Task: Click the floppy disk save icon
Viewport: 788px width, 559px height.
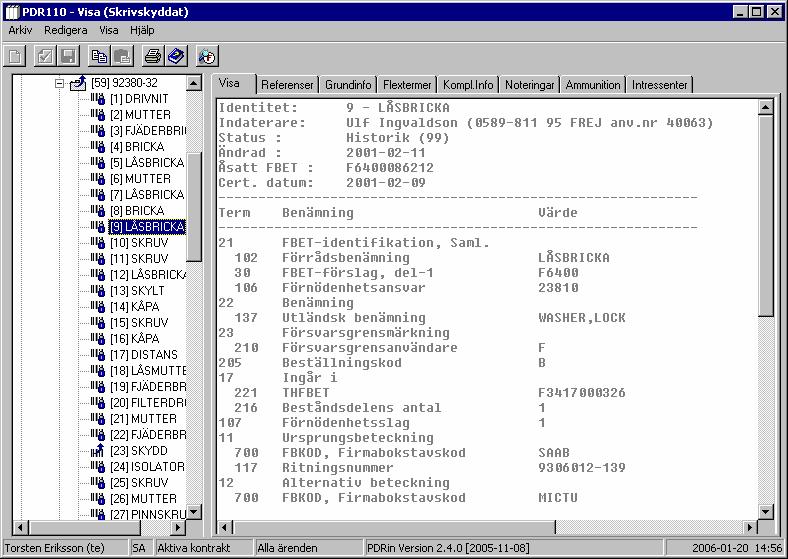Action: click(x=68, y=56)
